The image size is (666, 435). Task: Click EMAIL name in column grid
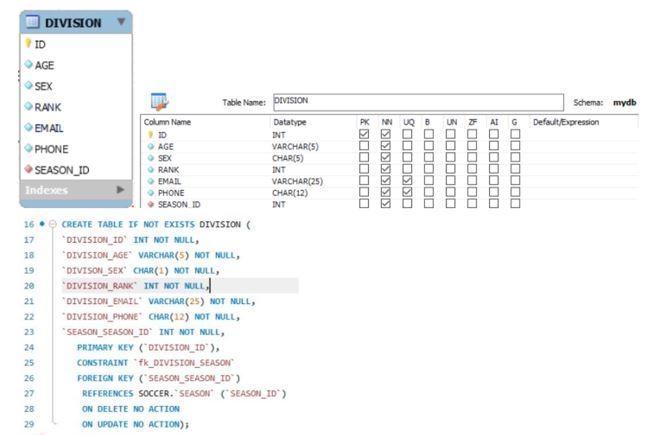point(169,181)
